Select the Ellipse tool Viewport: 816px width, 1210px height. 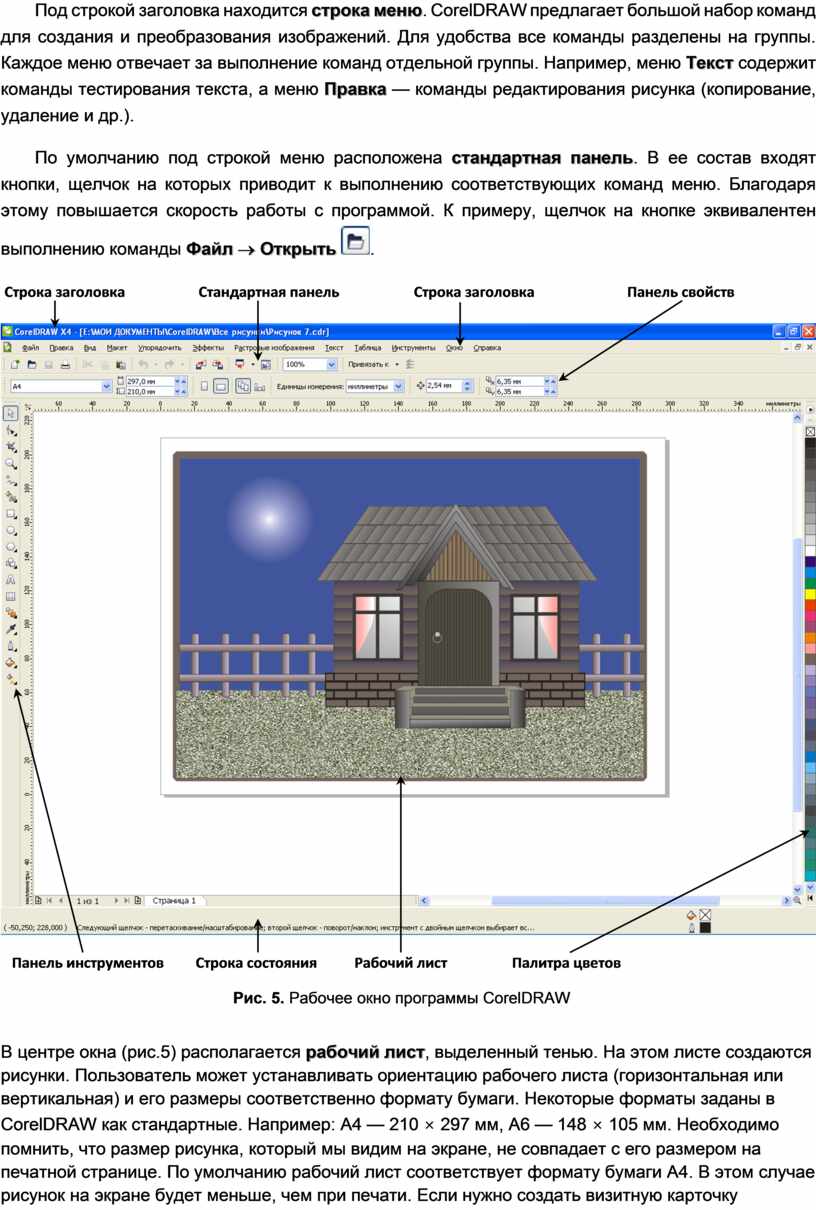click(x=11, y=530)
